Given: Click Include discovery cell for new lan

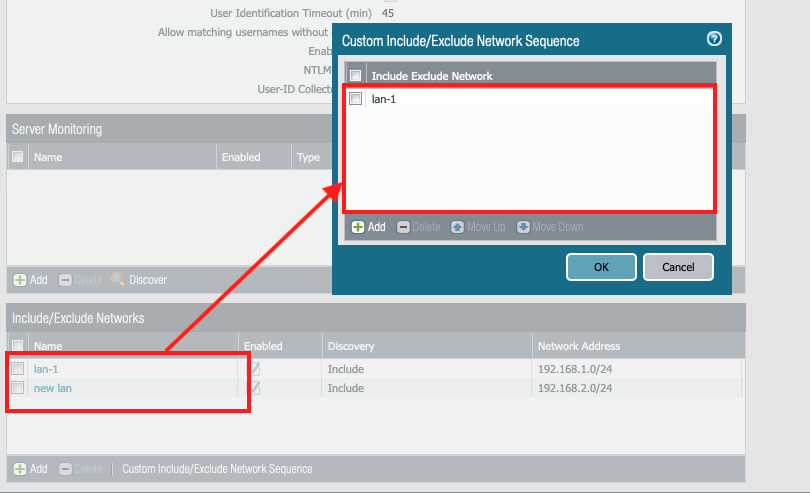Looking at the screenshot, I should [346, 388].
